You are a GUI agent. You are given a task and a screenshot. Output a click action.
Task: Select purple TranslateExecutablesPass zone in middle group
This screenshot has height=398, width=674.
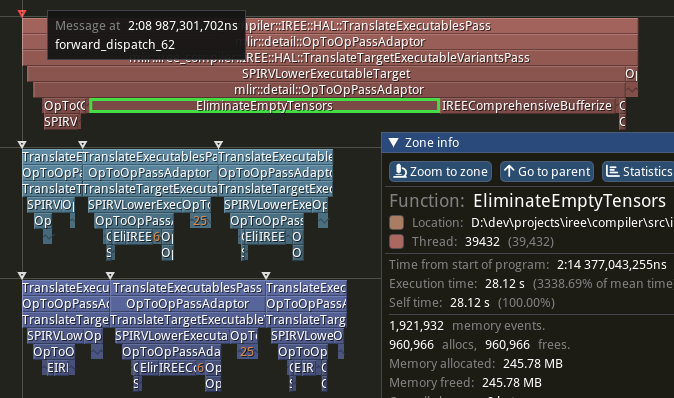tap(187, 288)
